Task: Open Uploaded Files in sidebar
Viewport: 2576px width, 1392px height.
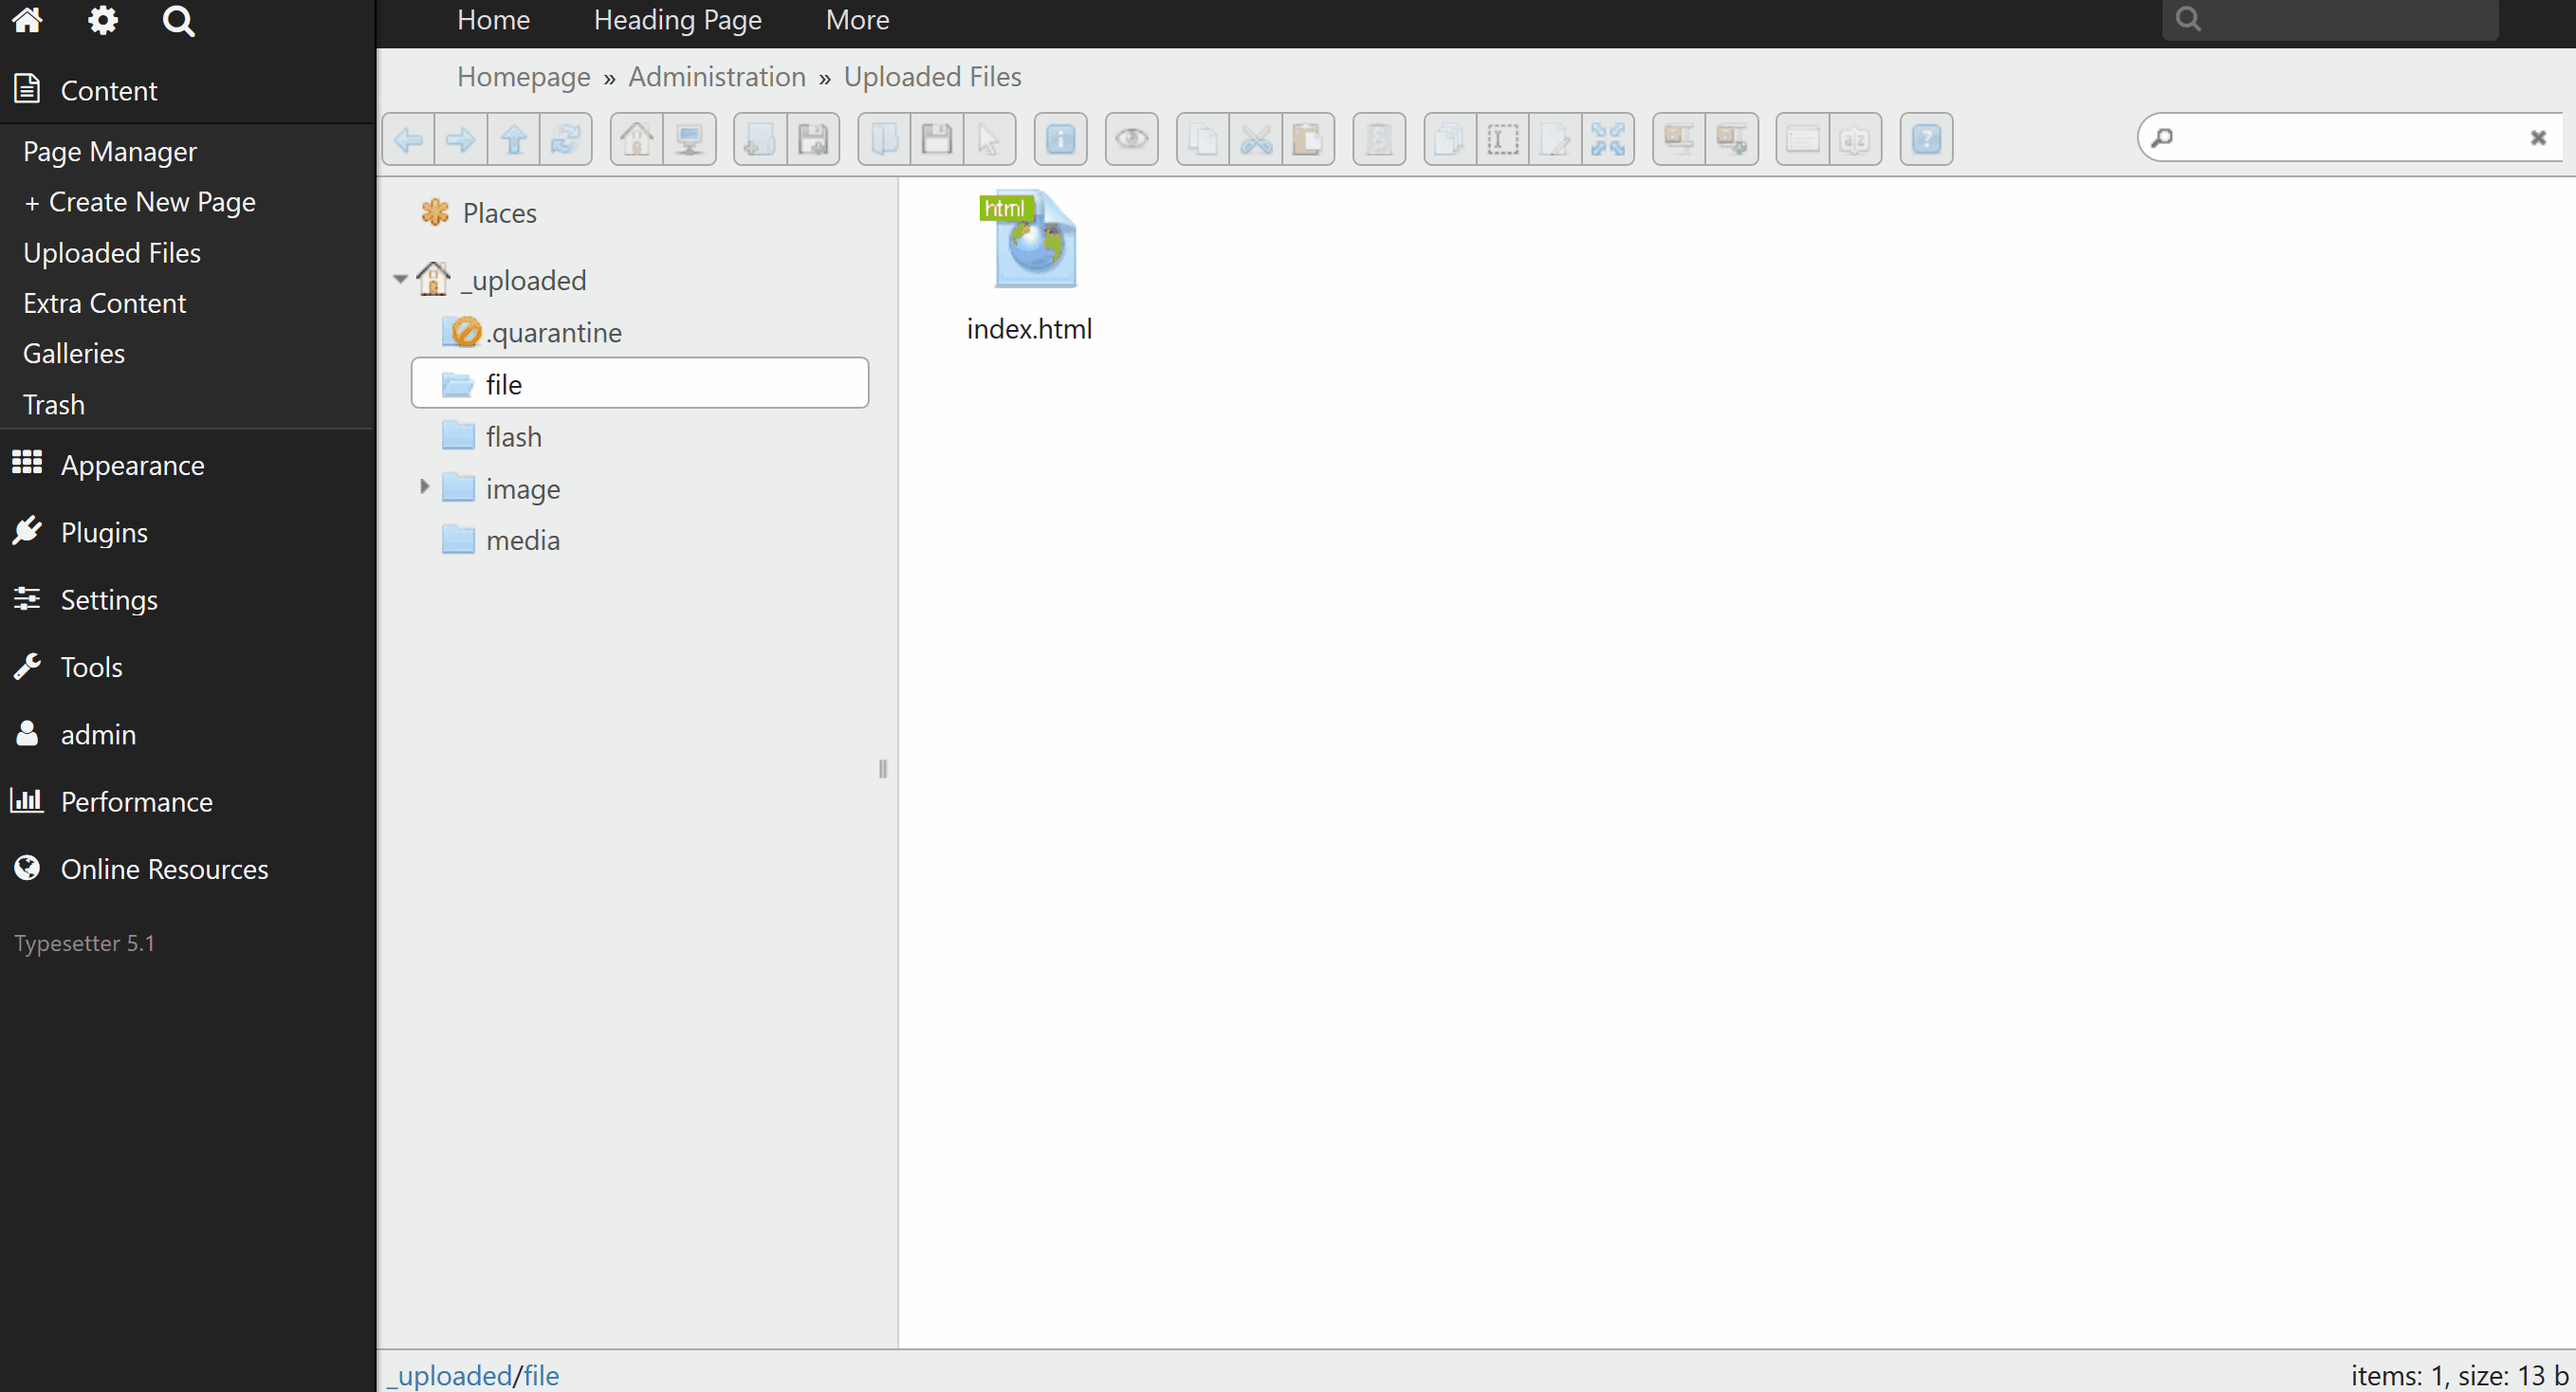Action: tap(112, 253)
